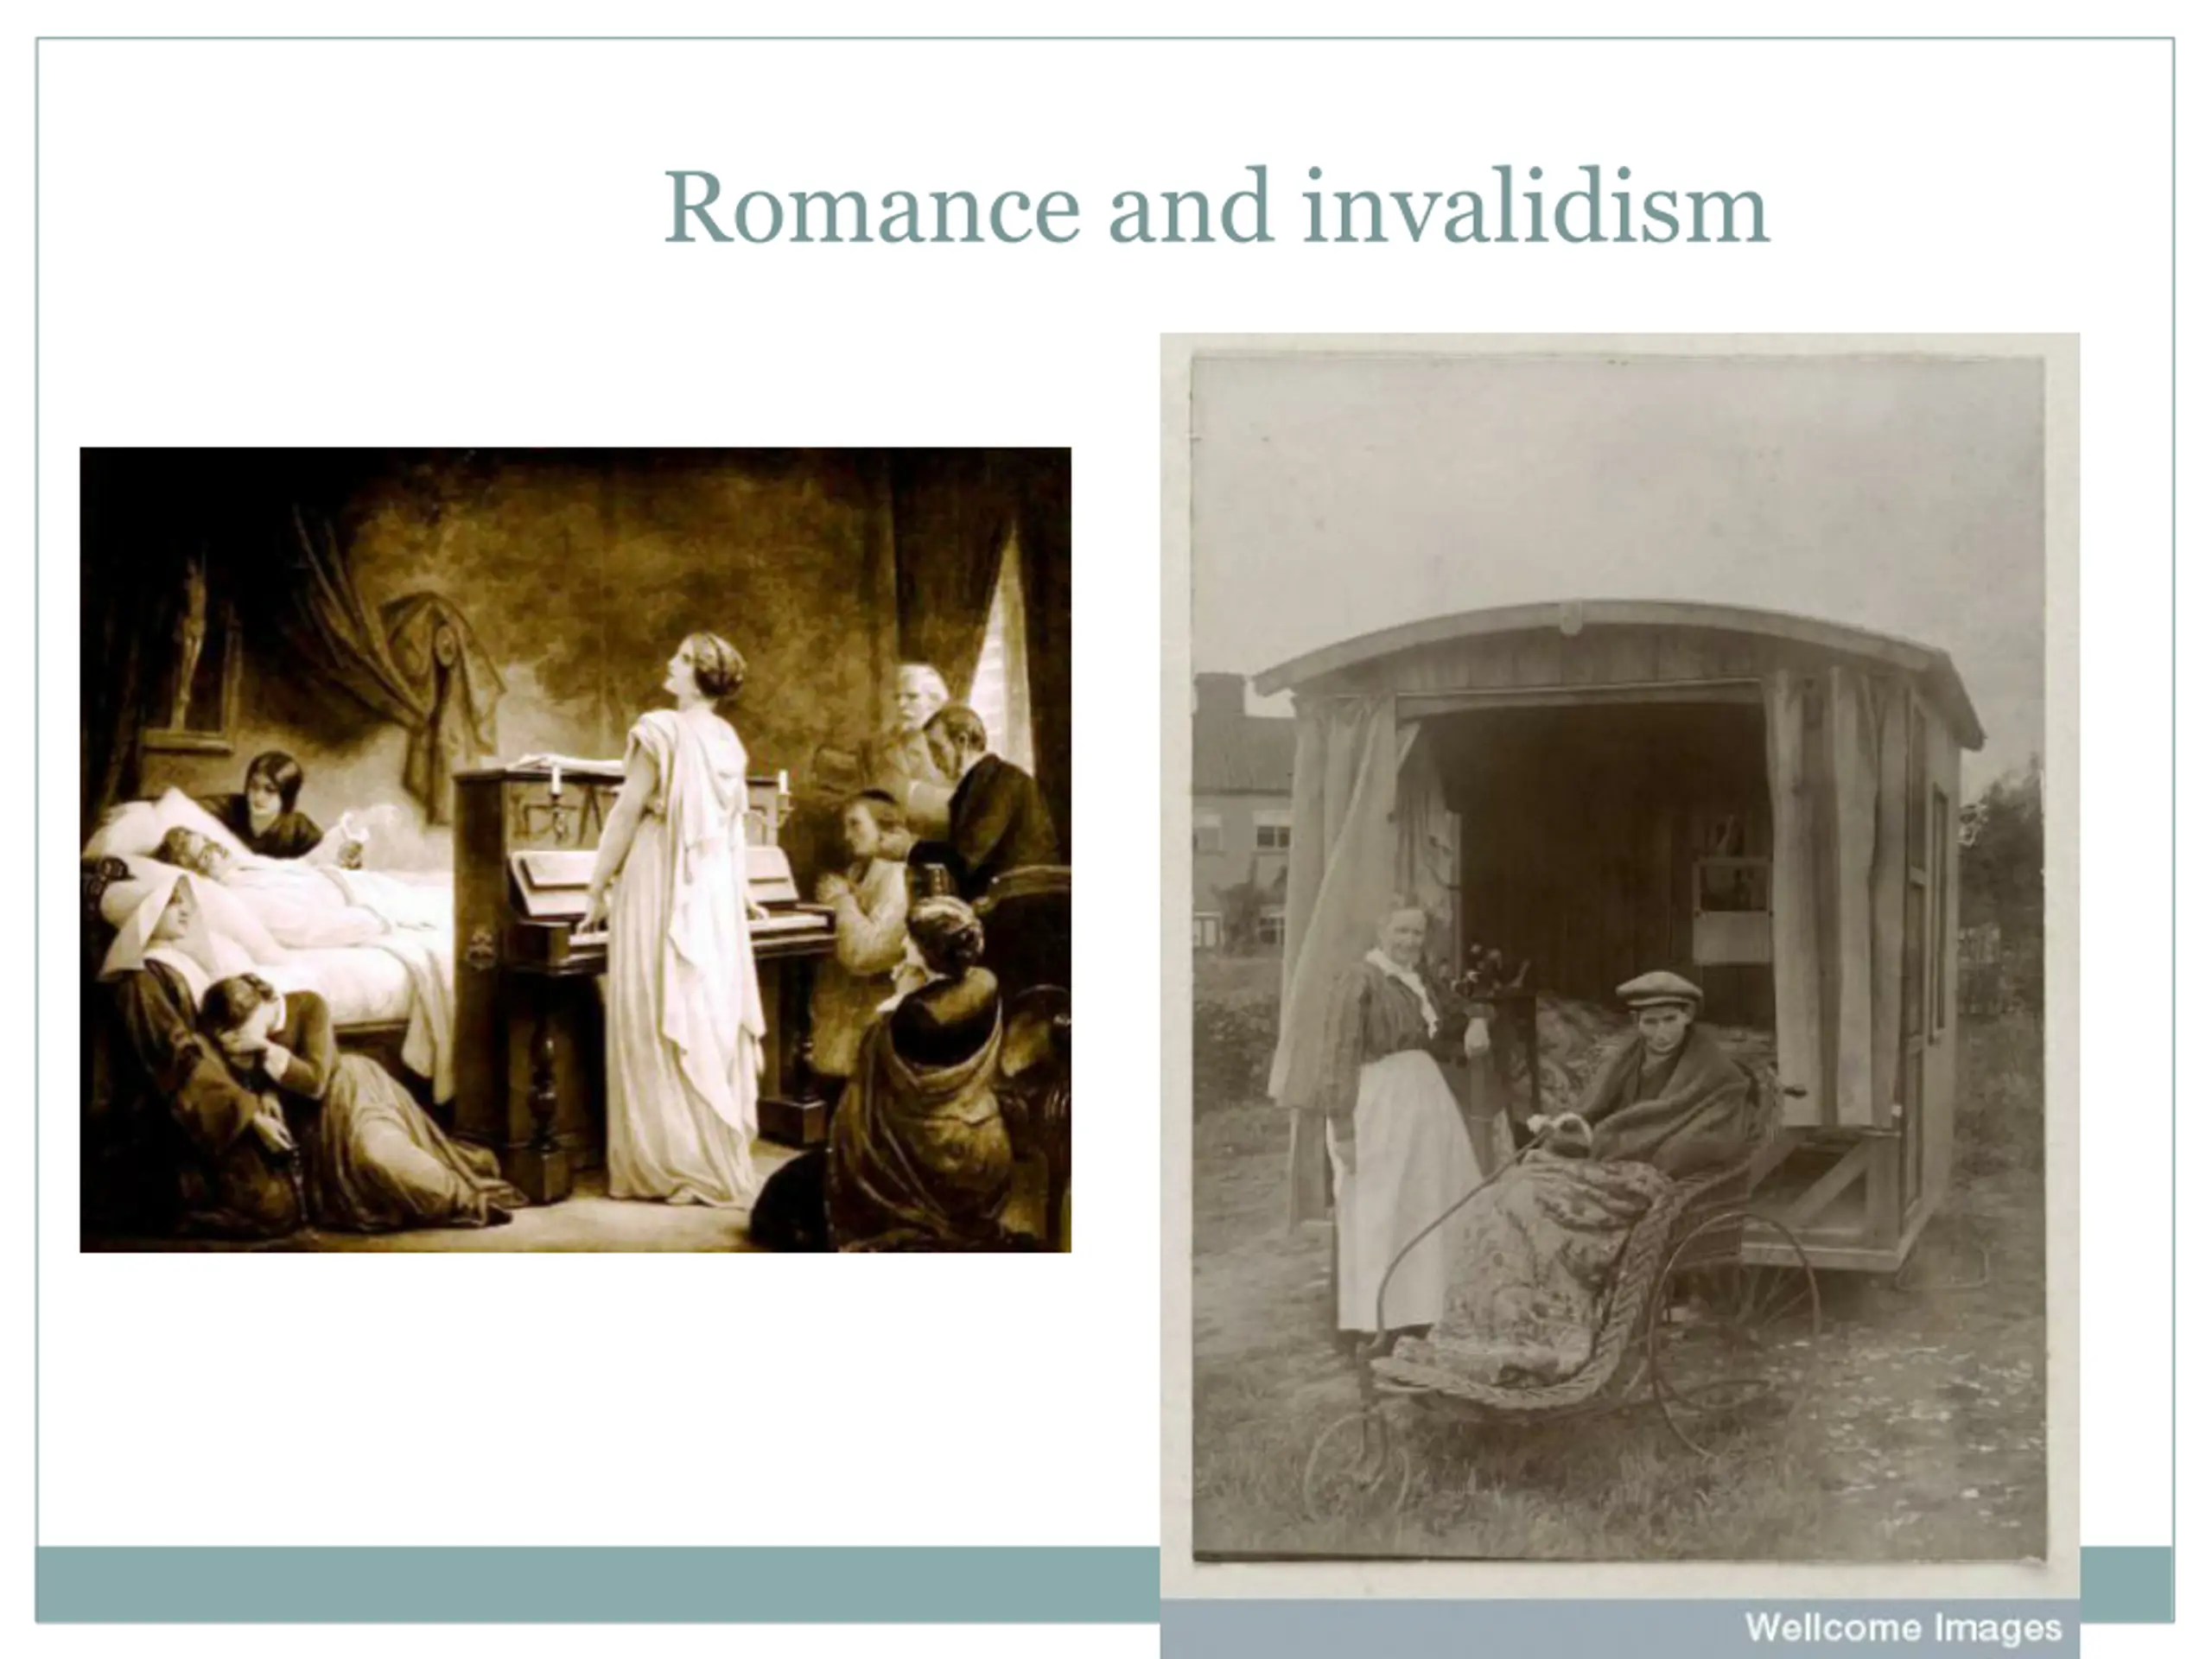This screenshot has width=2212, height=1659.
Task: Select the photograph of the invalid in the wheelchair
Action: pos(1620,996)
